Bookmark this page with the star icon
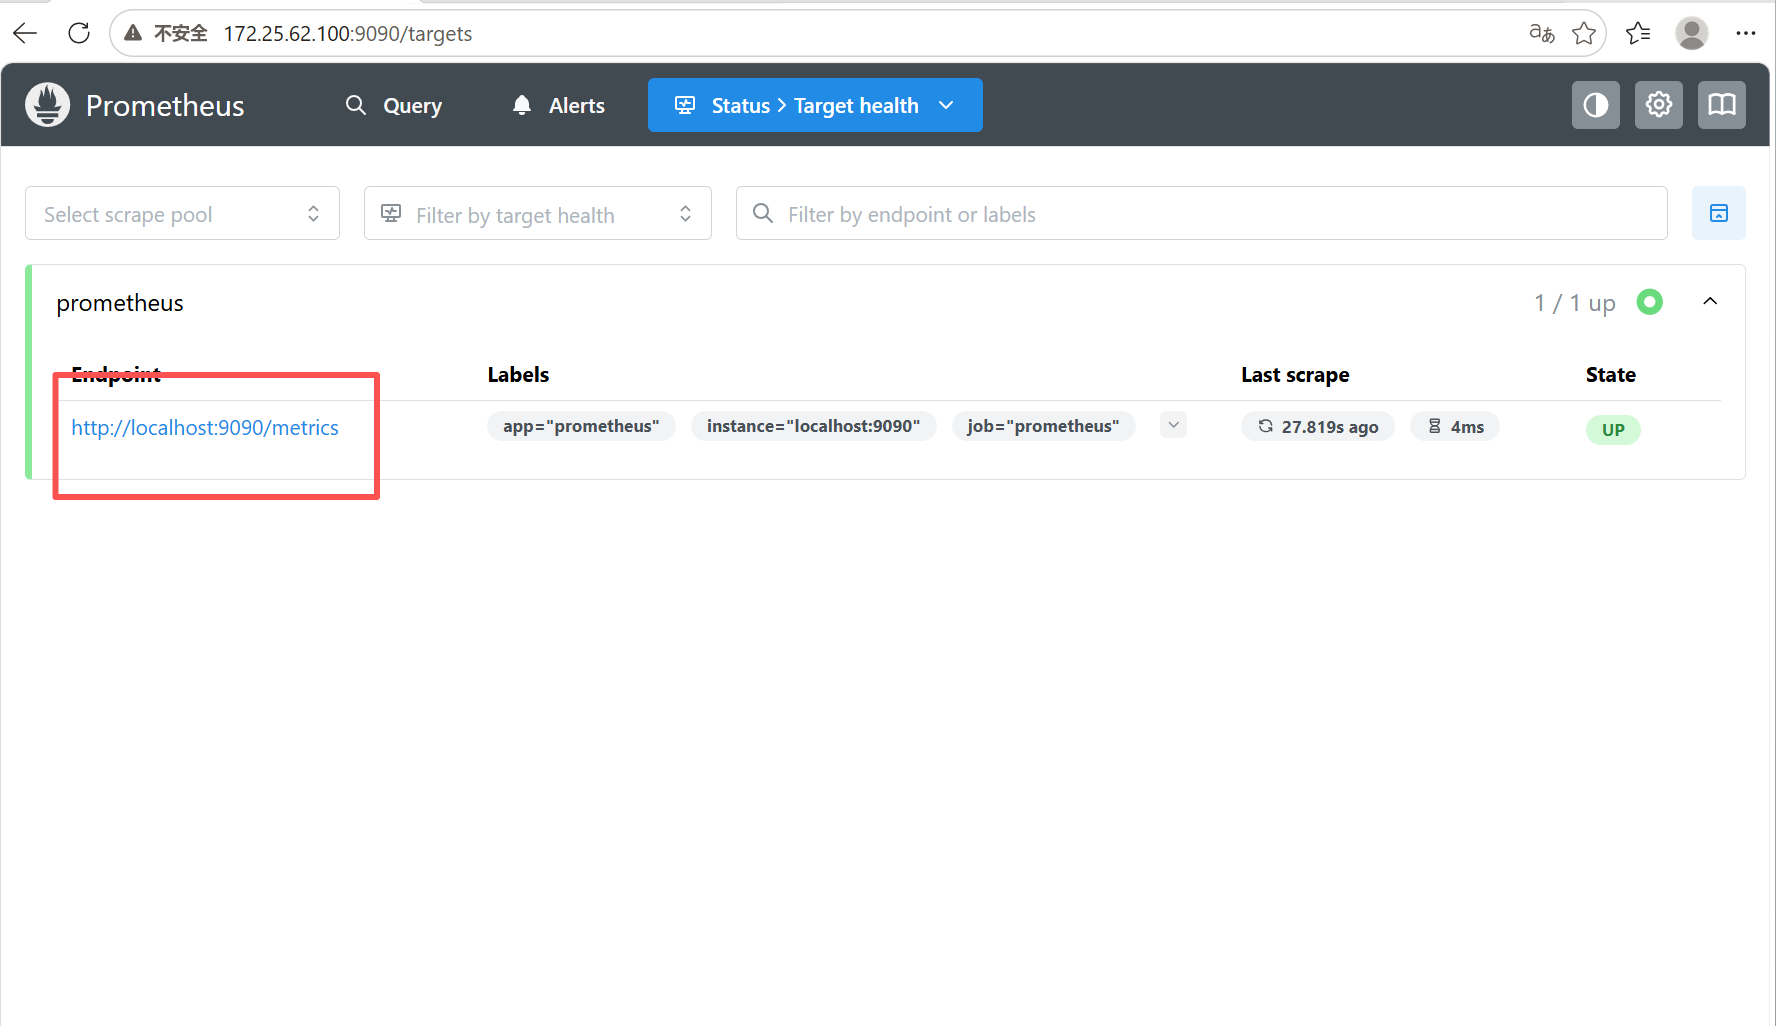This screenshot has width=1776, height=1026. click(1584, 33)
